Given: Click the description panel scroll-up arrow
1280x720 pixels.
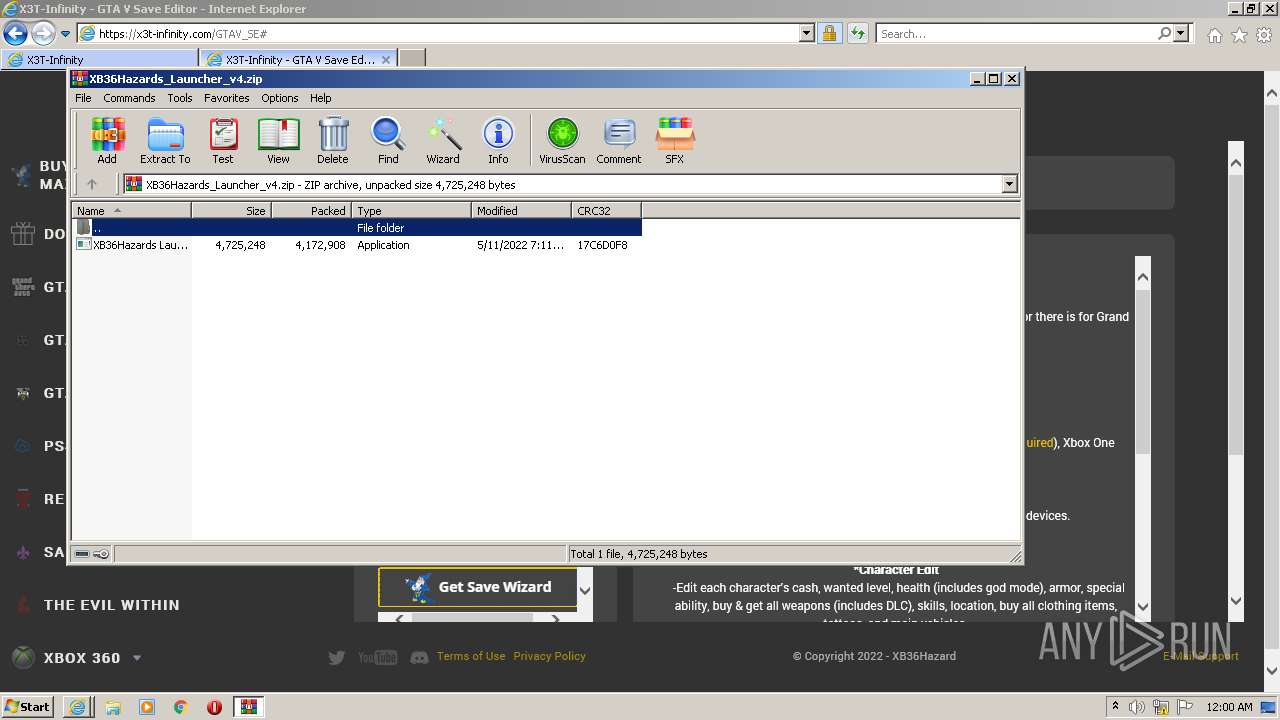Looking at the screenshot, I should (x=1142, y=277).
